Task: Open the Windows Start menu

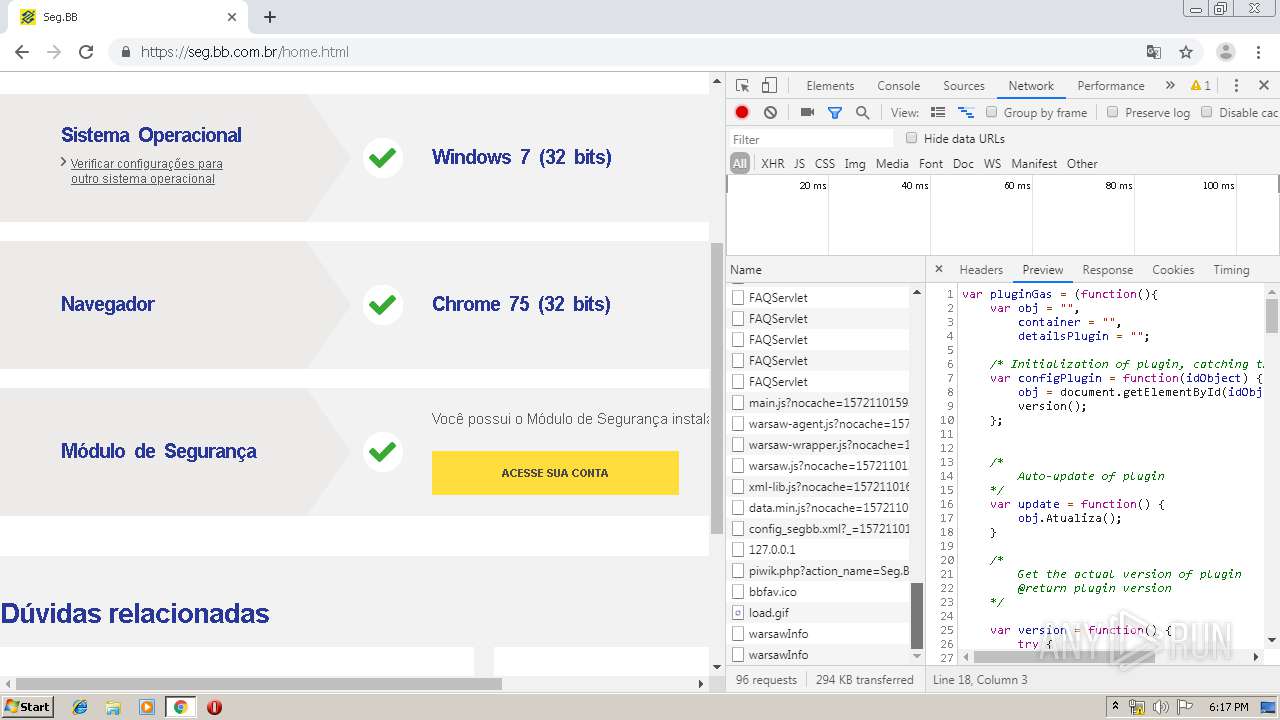Action: [28, 707]
